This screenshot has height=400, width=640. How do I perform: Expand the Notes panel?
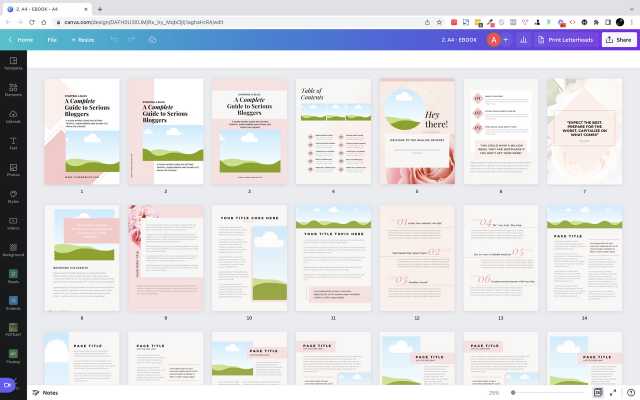pyautogui.click(x=44, y=392)
